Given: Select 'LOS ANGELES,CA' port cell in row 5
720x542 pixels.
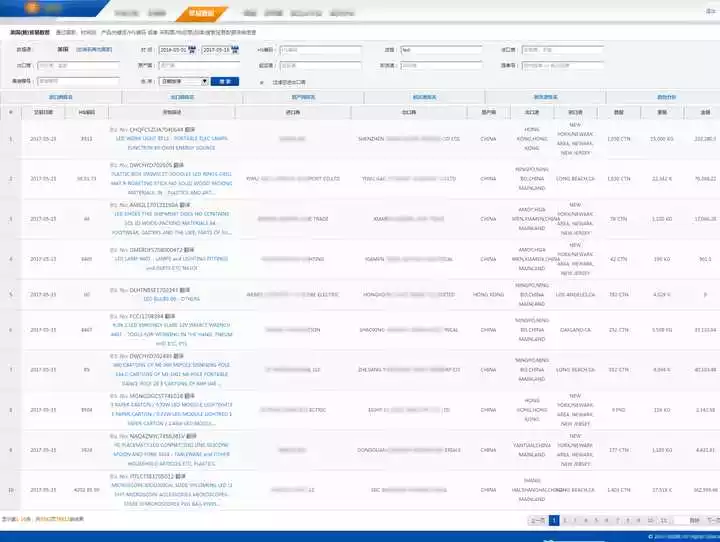Looking at the screenshot, I should [575, 294].
